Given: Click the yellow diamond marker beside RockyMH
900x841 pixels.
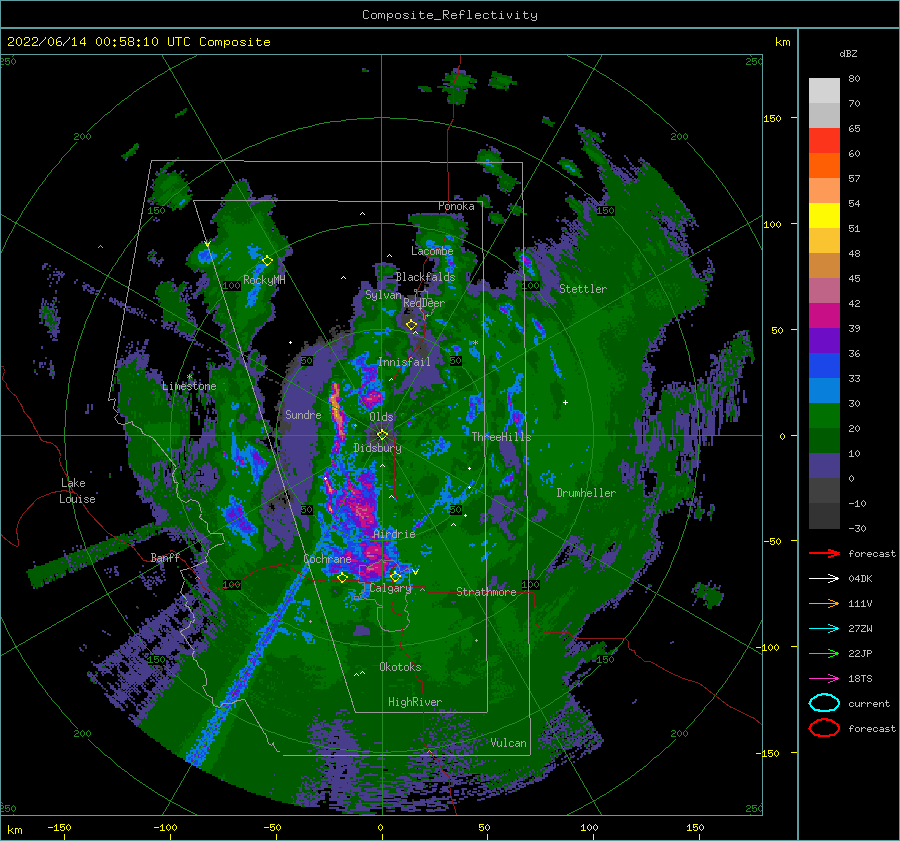Looking at the screenshot, I should 267,261.
